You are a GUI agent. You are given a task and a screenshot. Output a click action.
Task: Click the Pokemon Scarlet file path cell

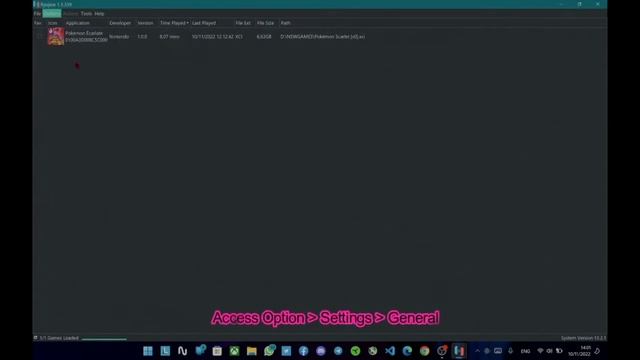tap(322, 36)
